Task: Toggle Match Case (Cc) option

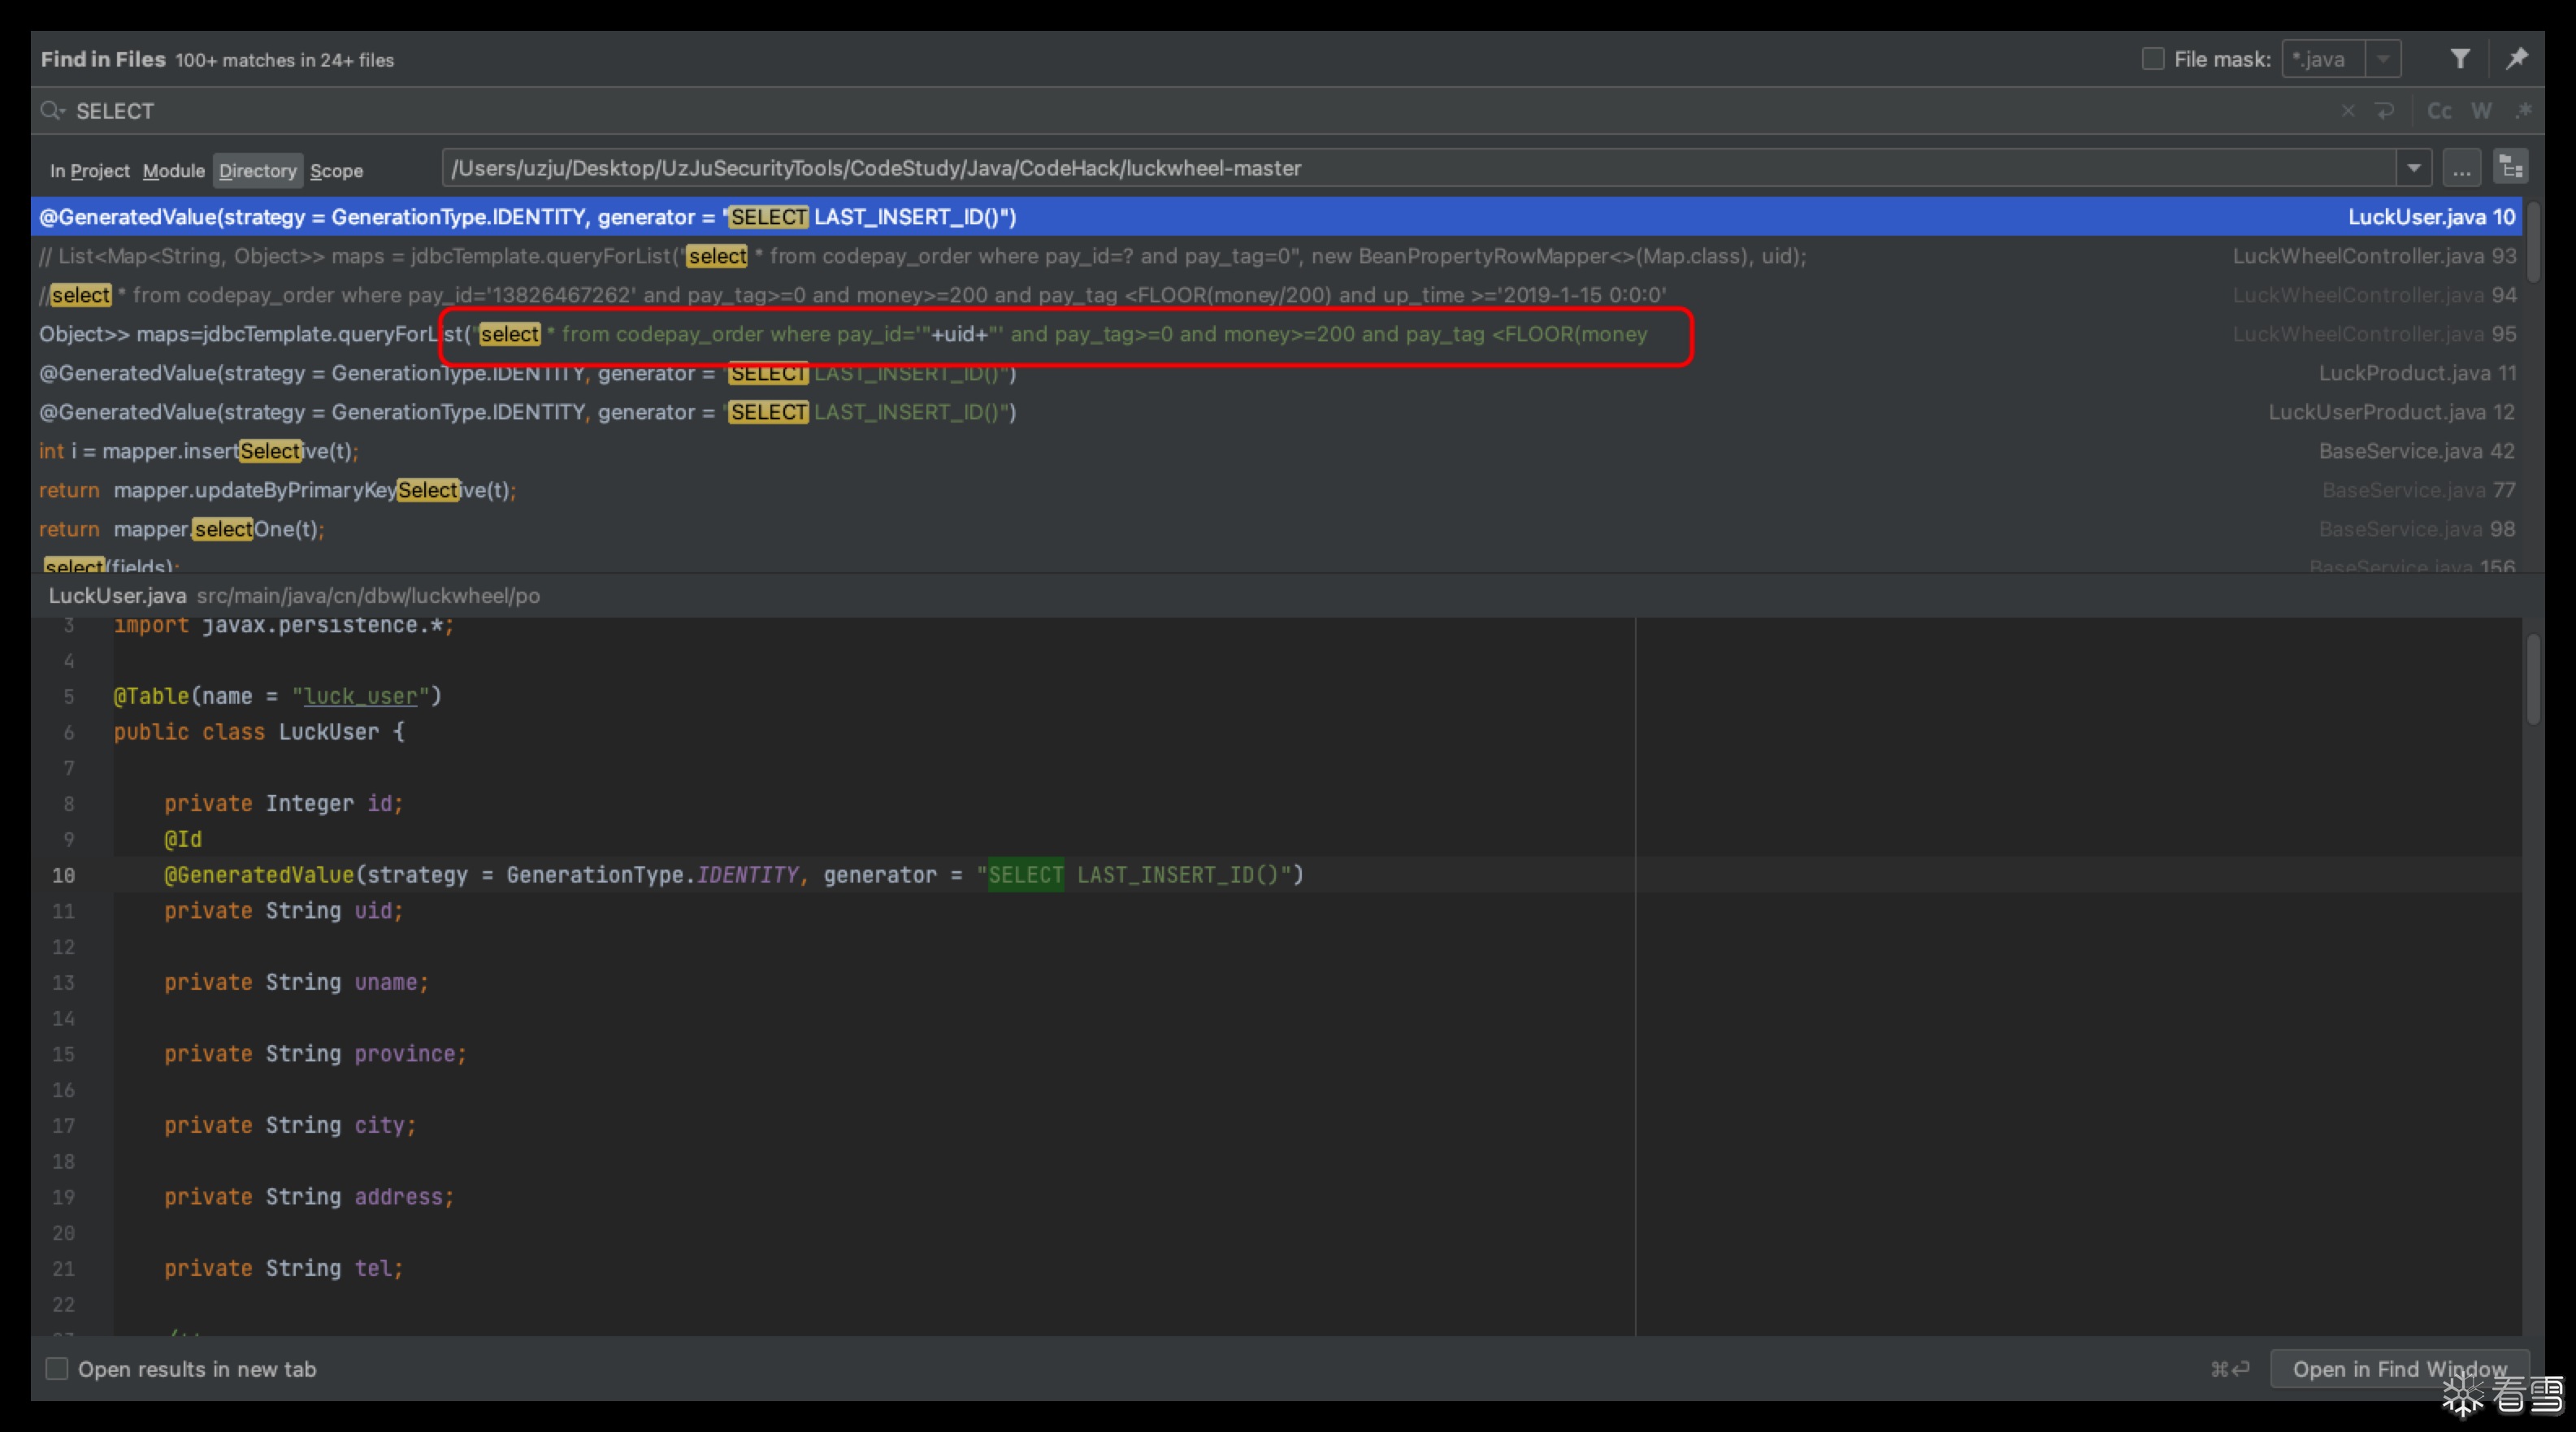Action: (x=2439, y=111)
